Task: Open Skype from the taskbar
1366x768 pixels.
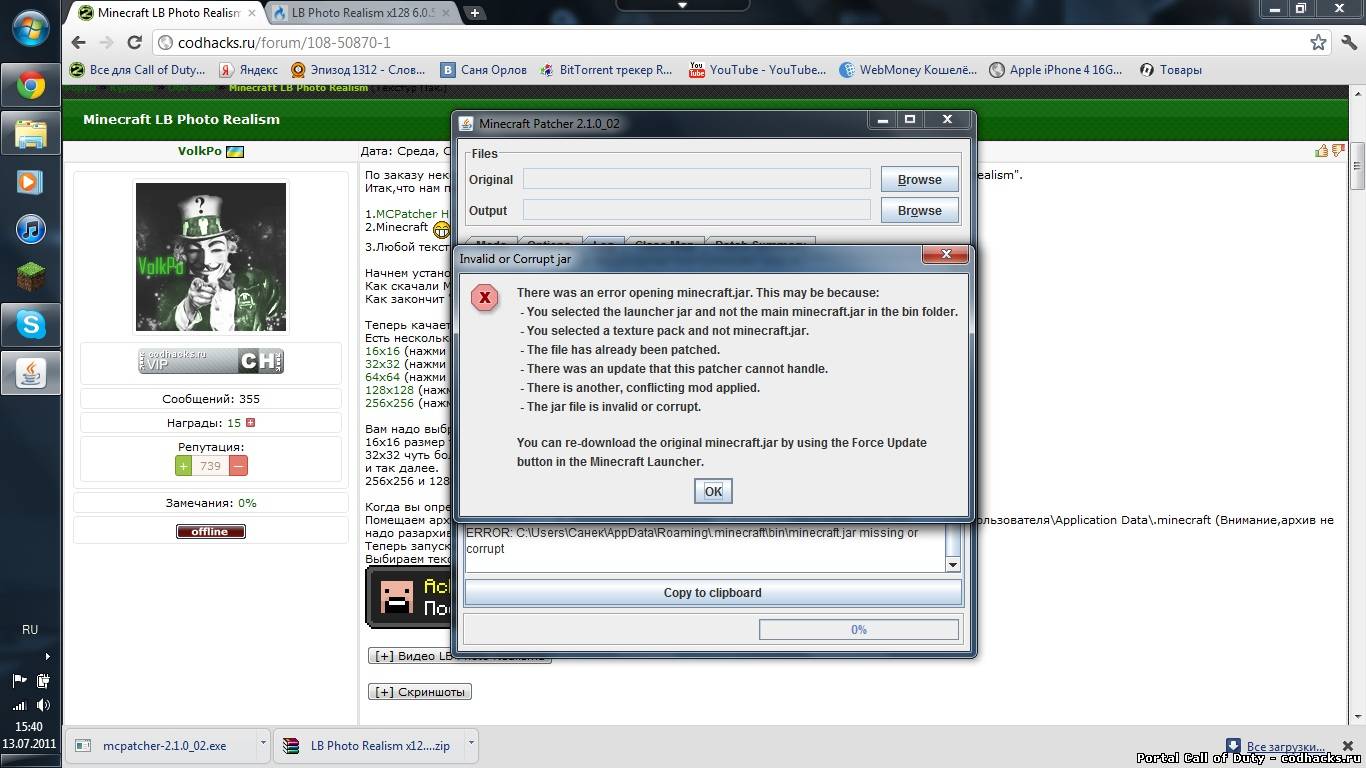Action: [x=30, y=325]
